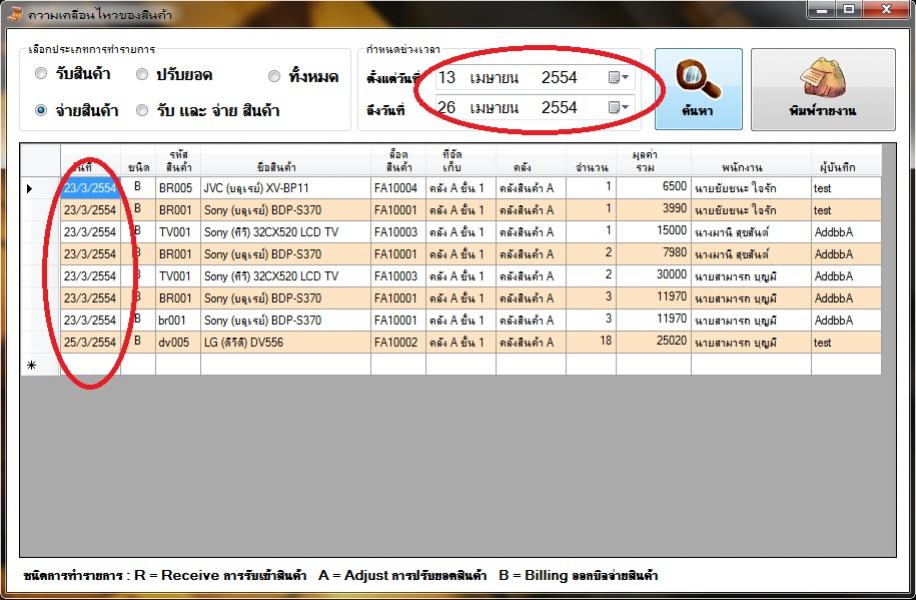
Task: Click the LG (ดีวีดี) DV556 cell
Action: point(286,342)
